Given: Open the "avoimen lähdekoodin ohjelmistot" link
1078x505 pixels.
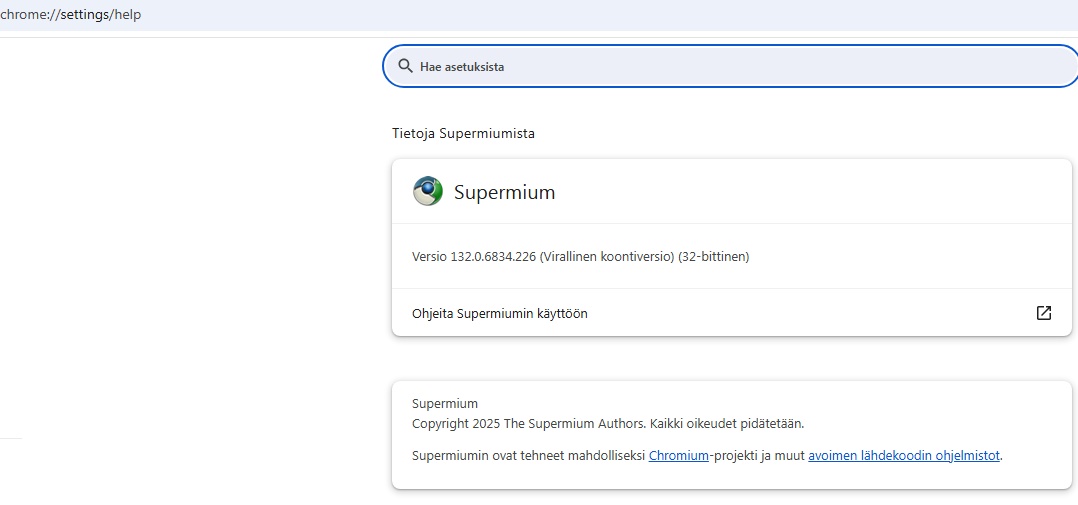Looking at the screenshot, I should pos(904,456).
